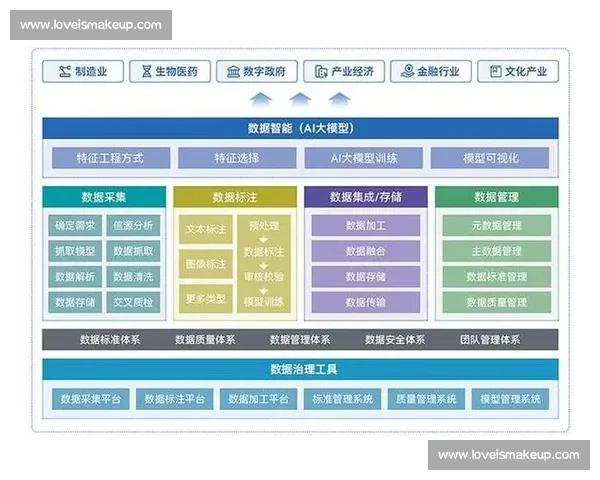This screenshot has height=480, width=600.
Task: Click the 生物医药 hourglass icon
Action: pyautogui.click(x=147, y=71)
